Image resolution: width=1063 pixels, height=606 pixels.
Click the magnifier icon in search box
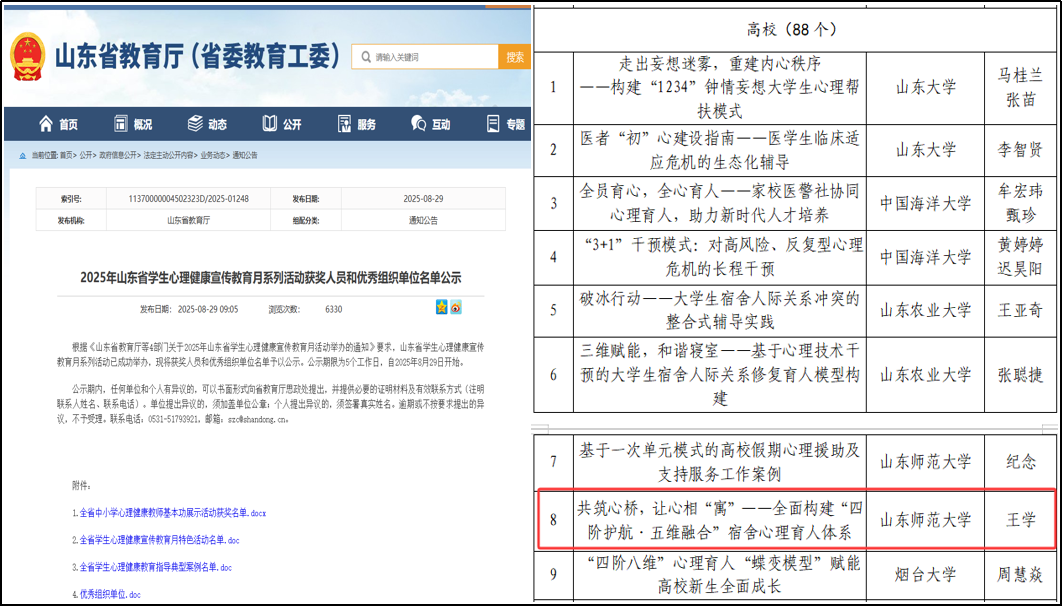[x=366, y=57]
